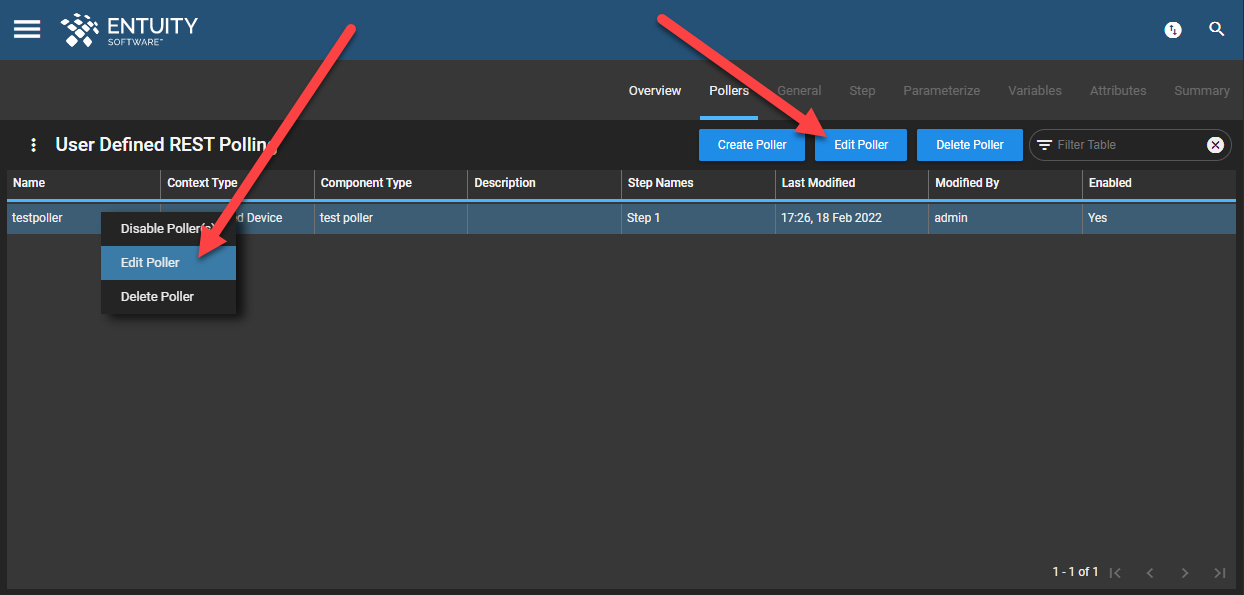
Task: Click the Create Poller button
Action: 752,145
